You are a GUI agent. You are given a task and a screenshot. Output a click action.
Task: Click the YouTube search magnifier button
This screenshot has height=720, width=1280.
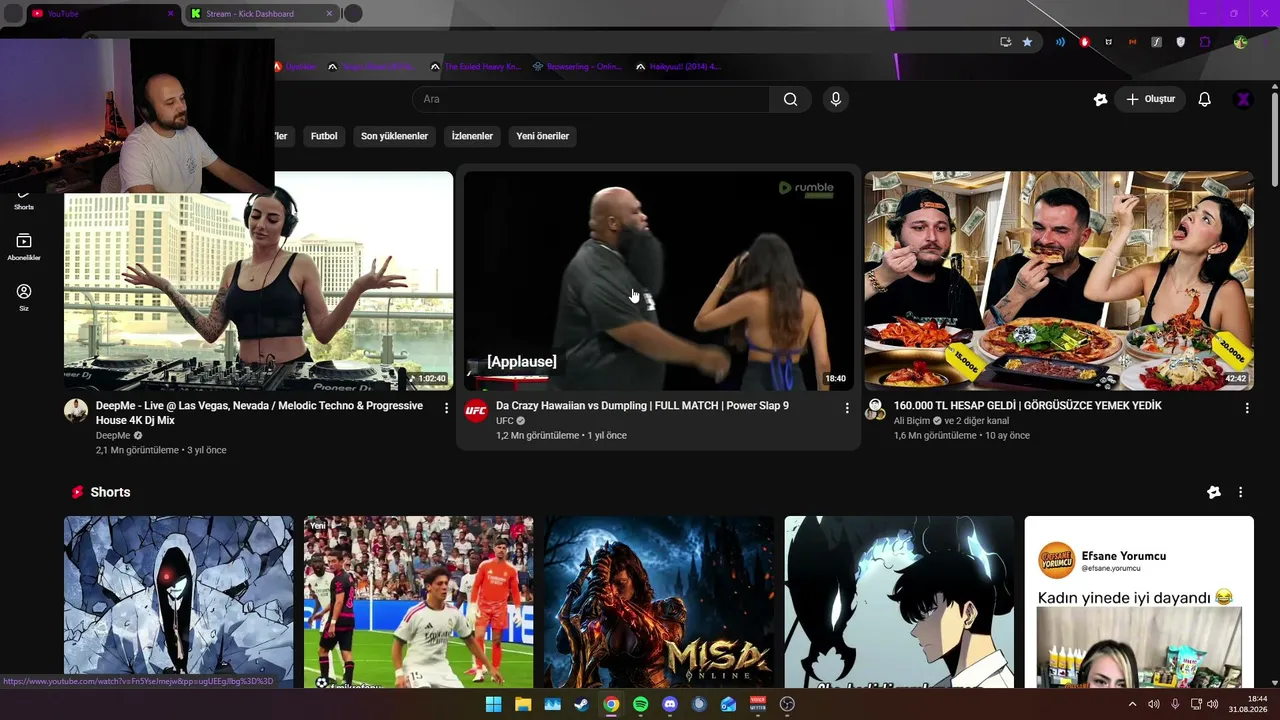tap(790, 99)
